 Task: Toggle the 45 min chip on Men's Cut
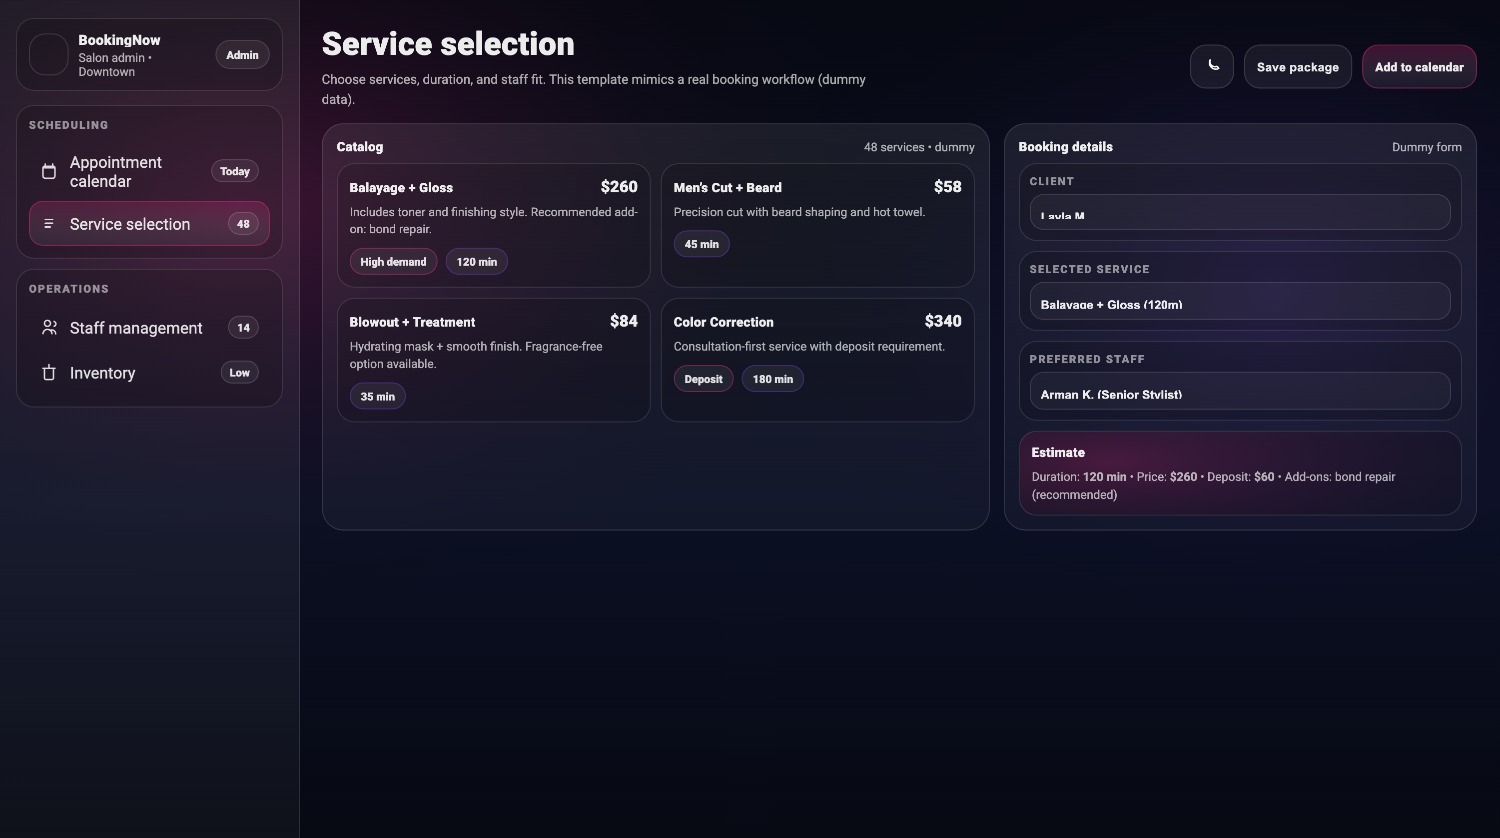pos(701,243)
